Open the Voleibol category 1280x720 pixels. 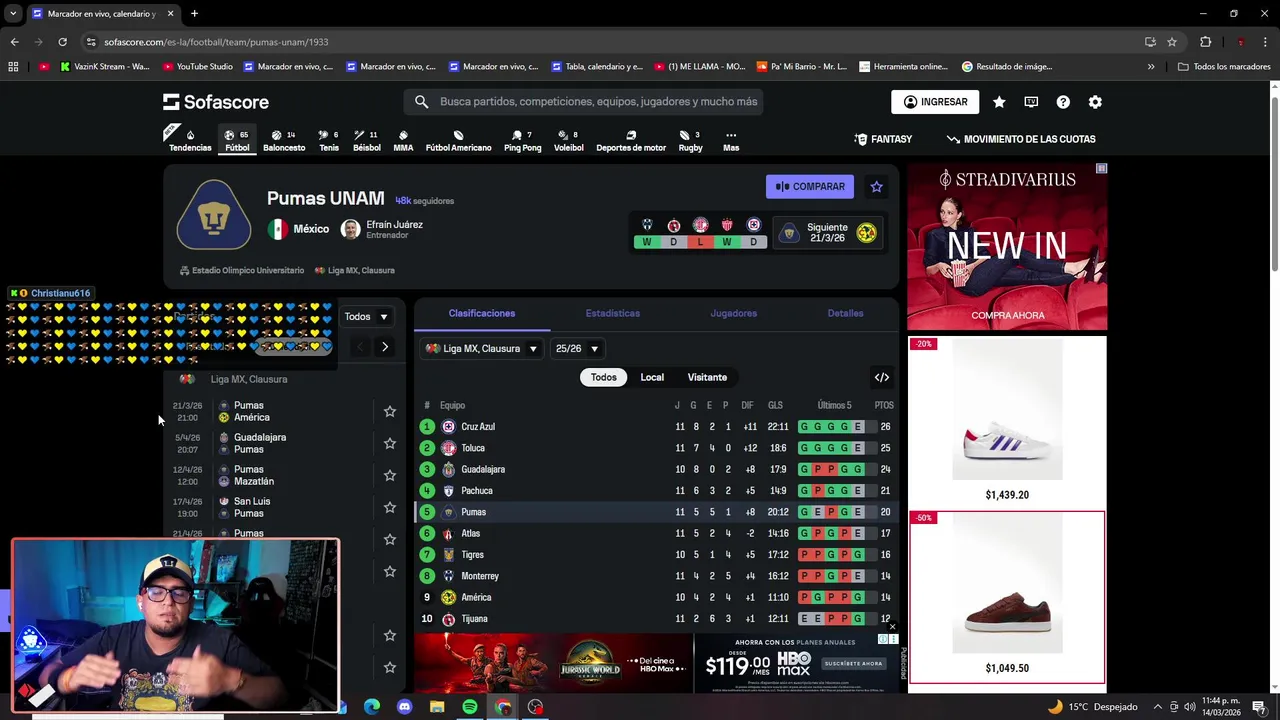coord(568,140)
